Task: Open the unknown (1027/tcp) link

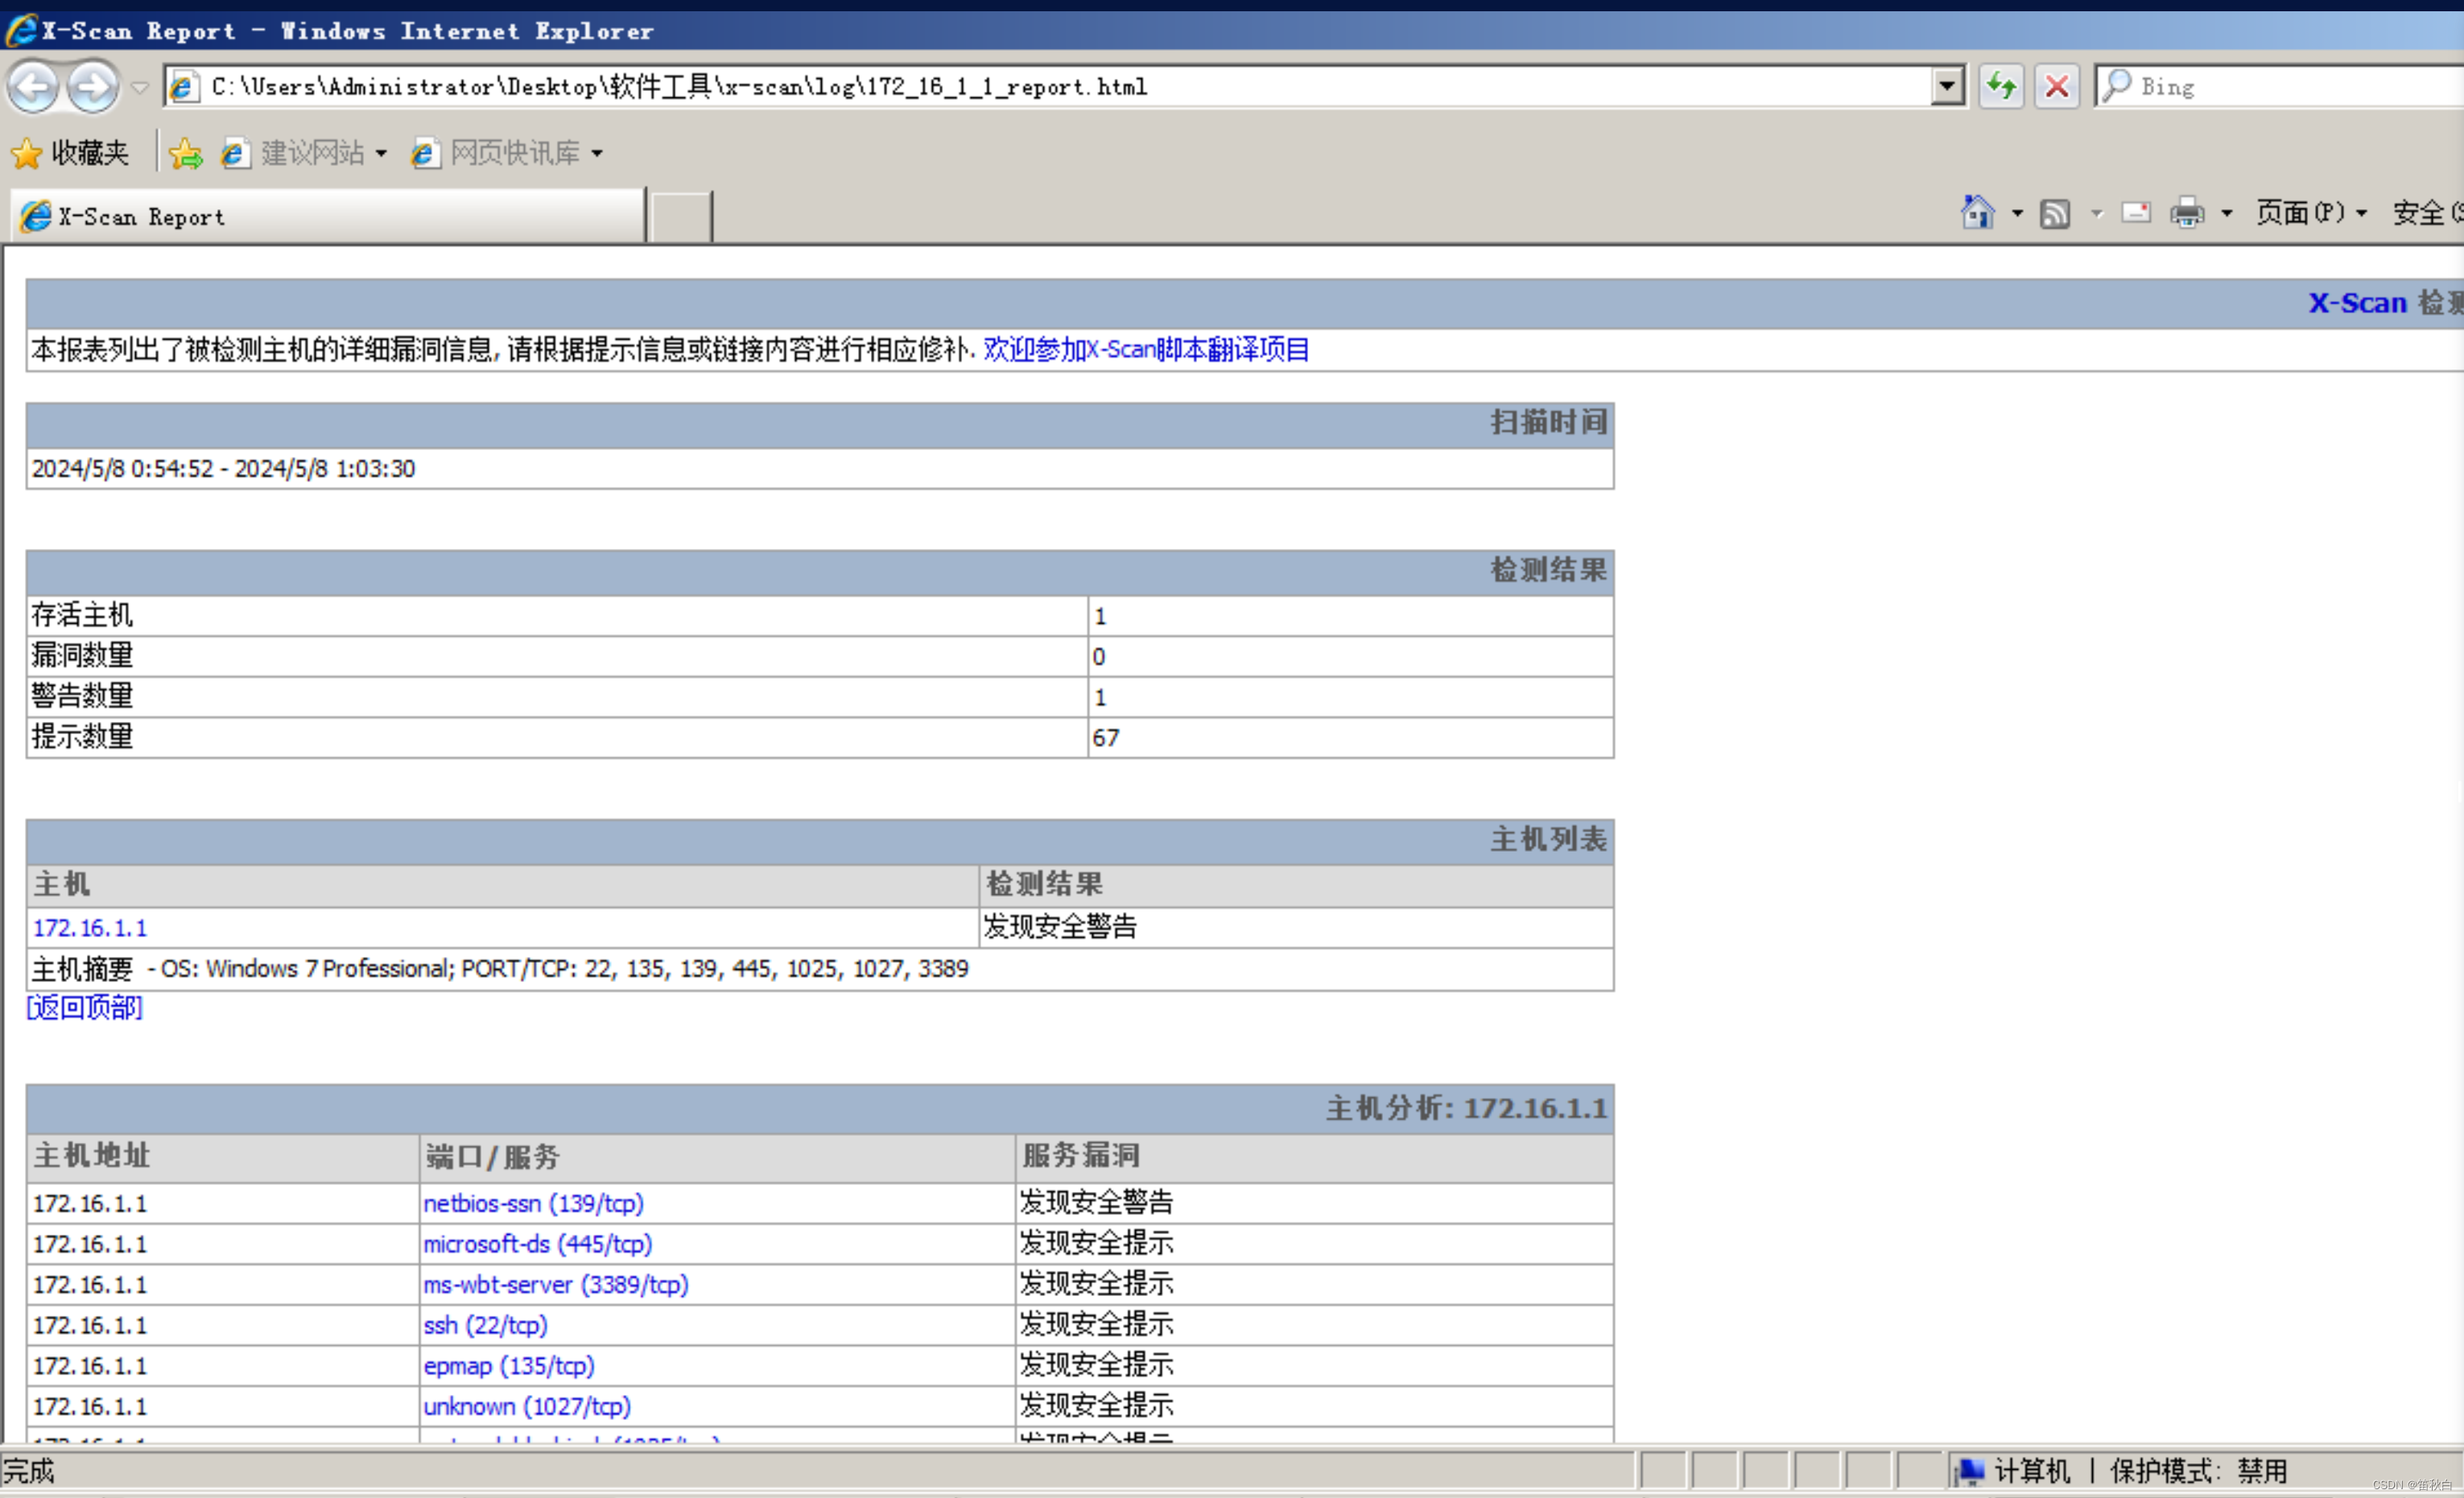Action: pos(527,1406)
